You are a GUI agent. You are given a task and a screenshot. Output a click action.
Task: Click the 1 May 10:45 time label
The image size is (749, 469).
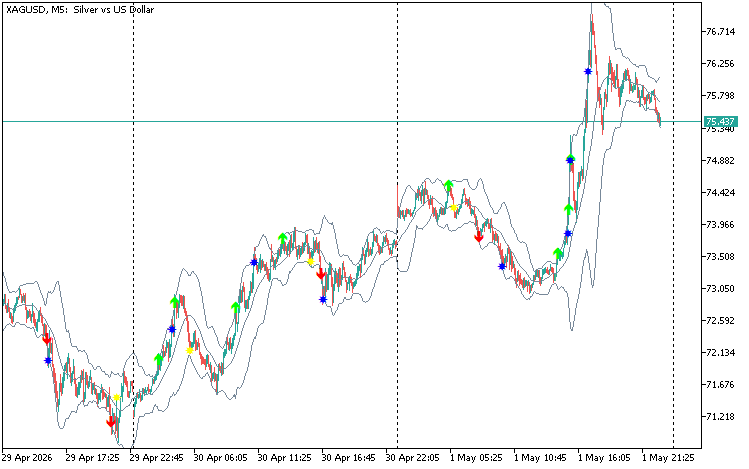tap(540, 458)
